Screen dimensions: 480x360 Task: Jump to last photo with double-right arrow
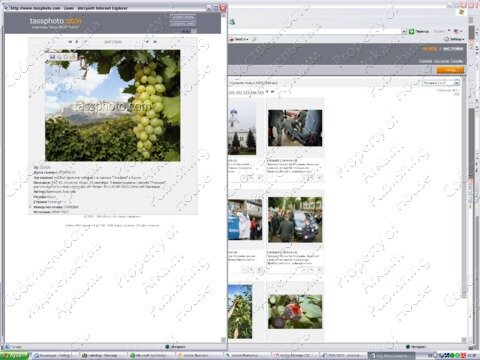tap(155, 42)
